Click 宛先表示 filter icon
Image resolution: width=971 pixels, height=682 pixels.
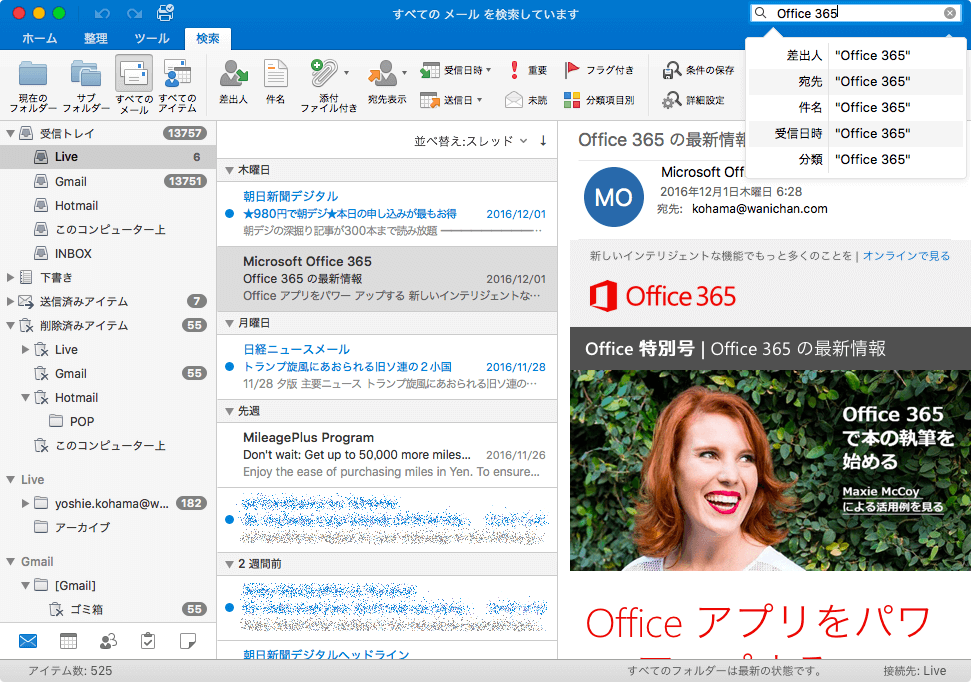pos(383,74)
